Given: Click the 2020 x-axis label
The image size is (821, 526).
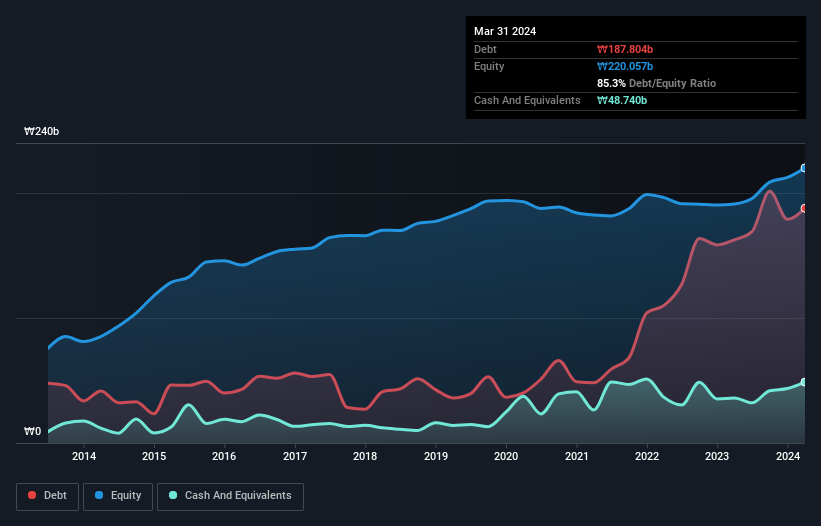Looking at the screenshot, I should click(506, 456).
